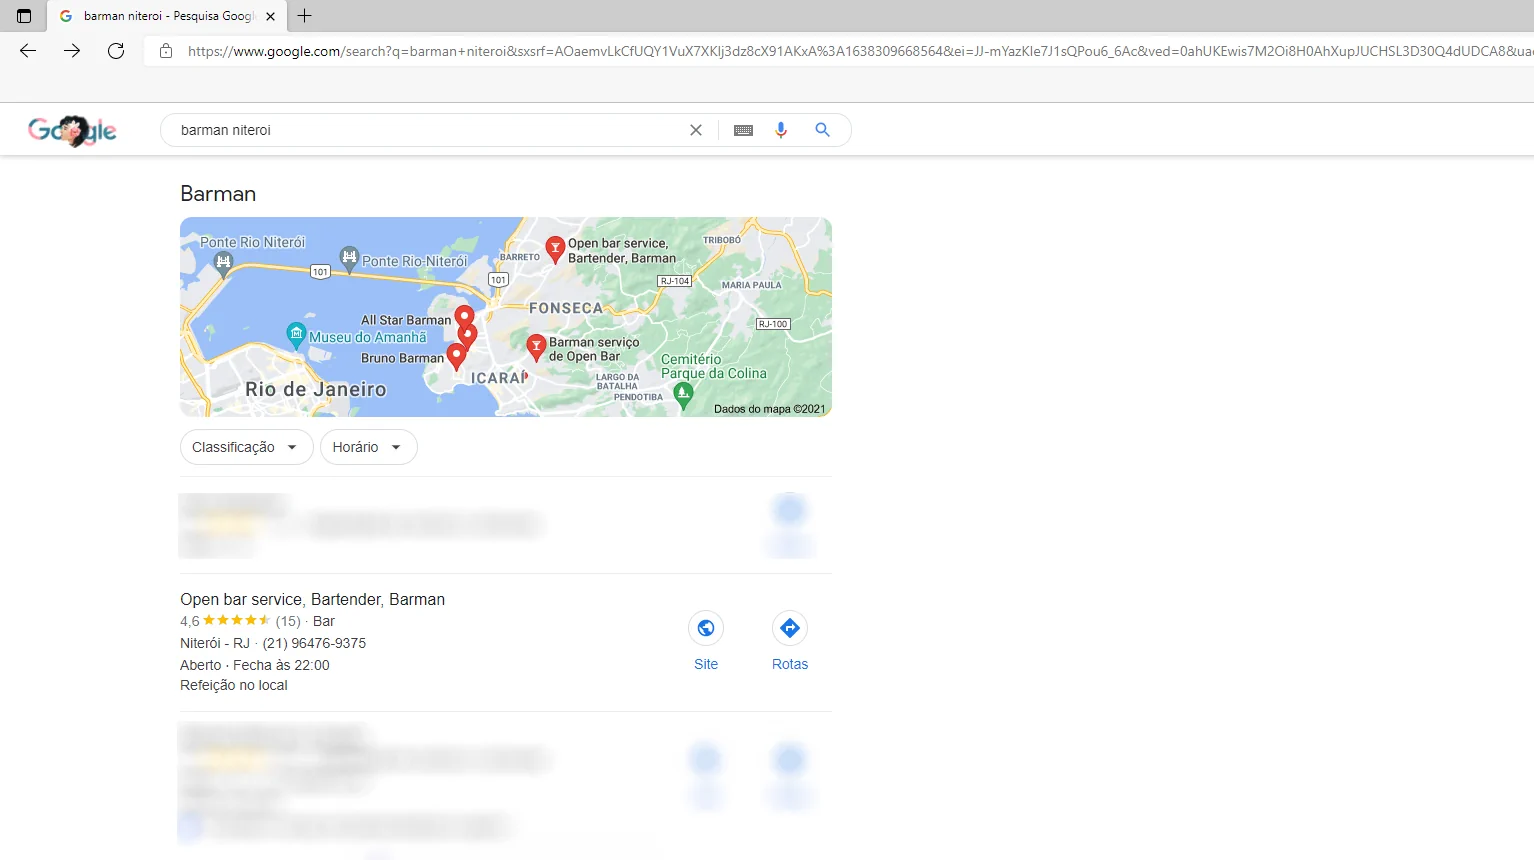Click the Open bar service result title
The image size is (1534, 860).
[x=312, y=599]
